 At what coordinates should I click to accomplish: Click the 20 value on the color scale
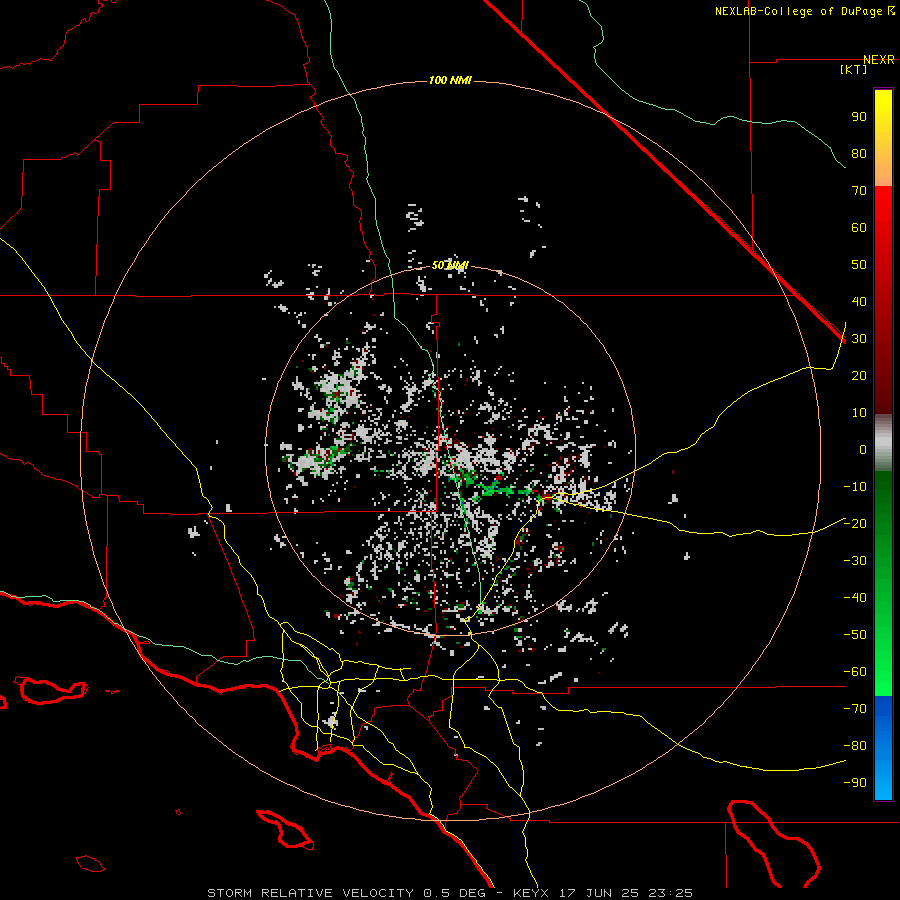point(859,376)
